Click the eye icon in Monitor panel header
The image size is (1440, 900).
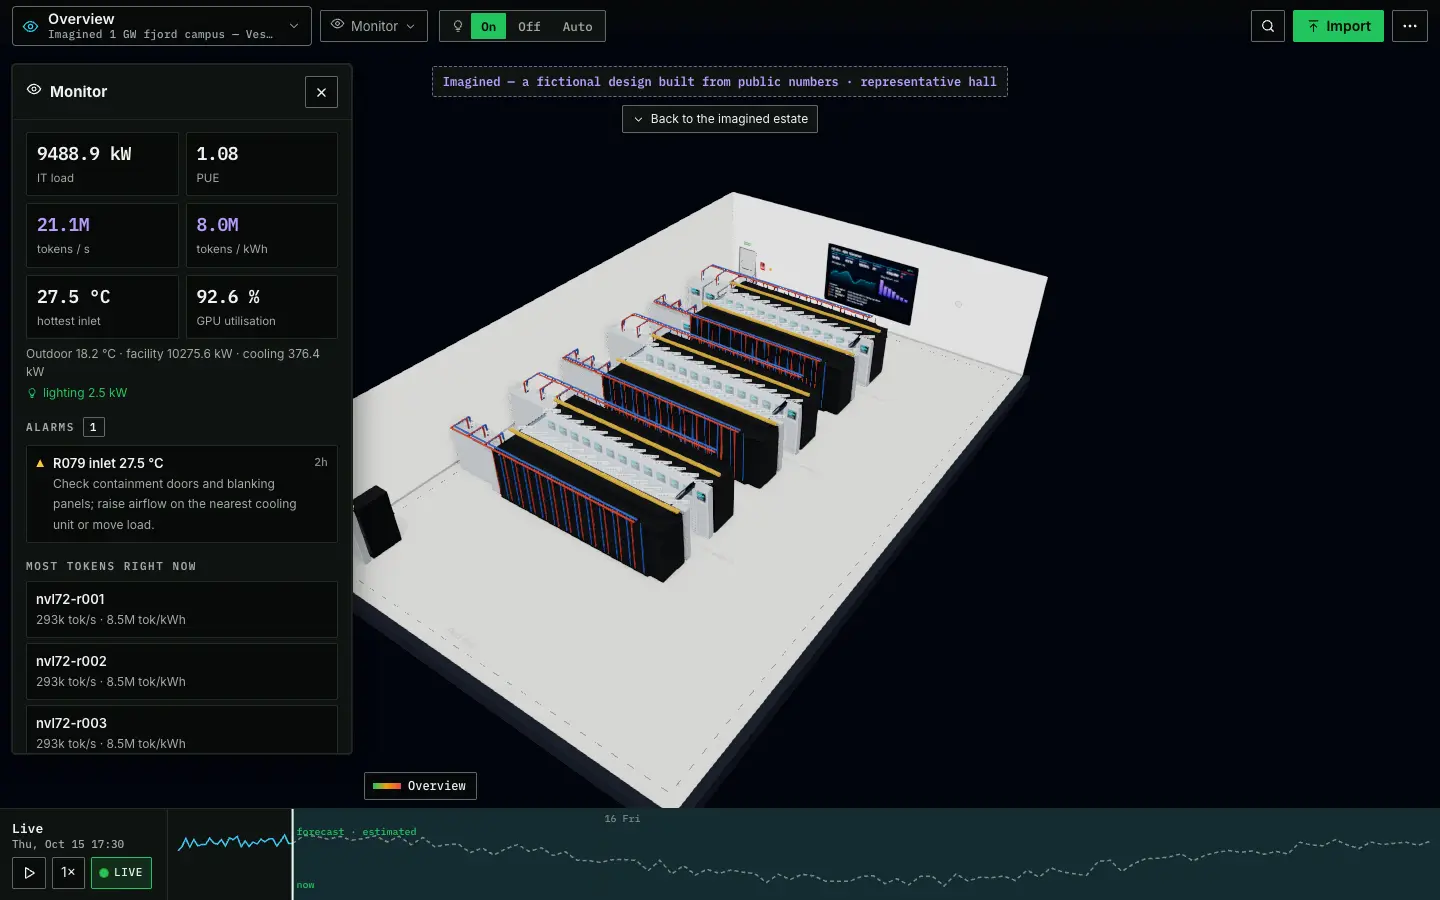(x=34, y=90)
